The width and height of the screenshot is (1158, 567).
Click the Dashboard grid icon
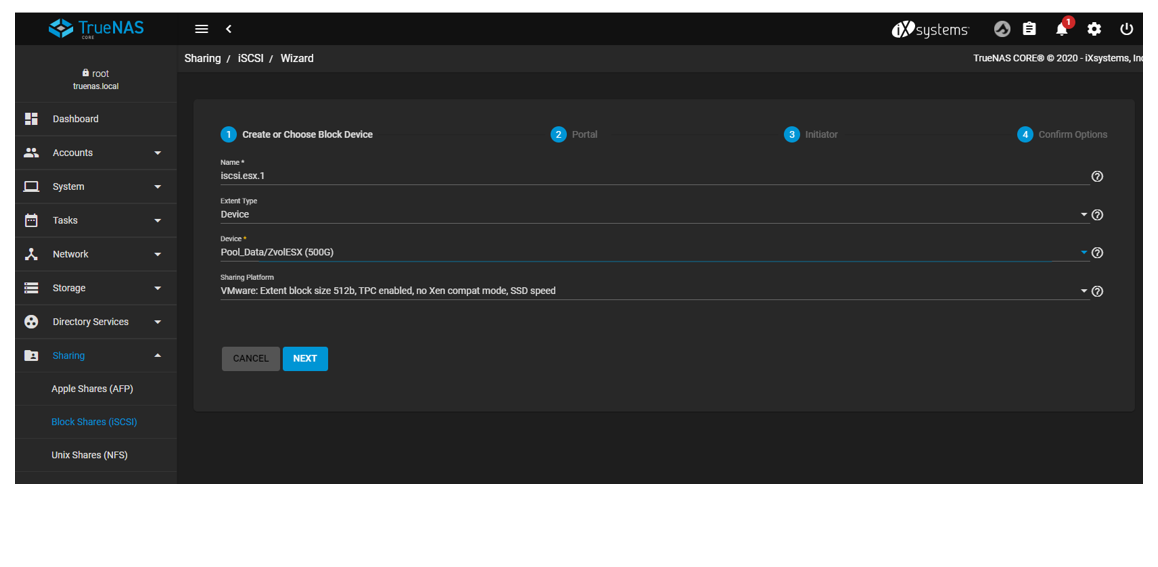31,119
